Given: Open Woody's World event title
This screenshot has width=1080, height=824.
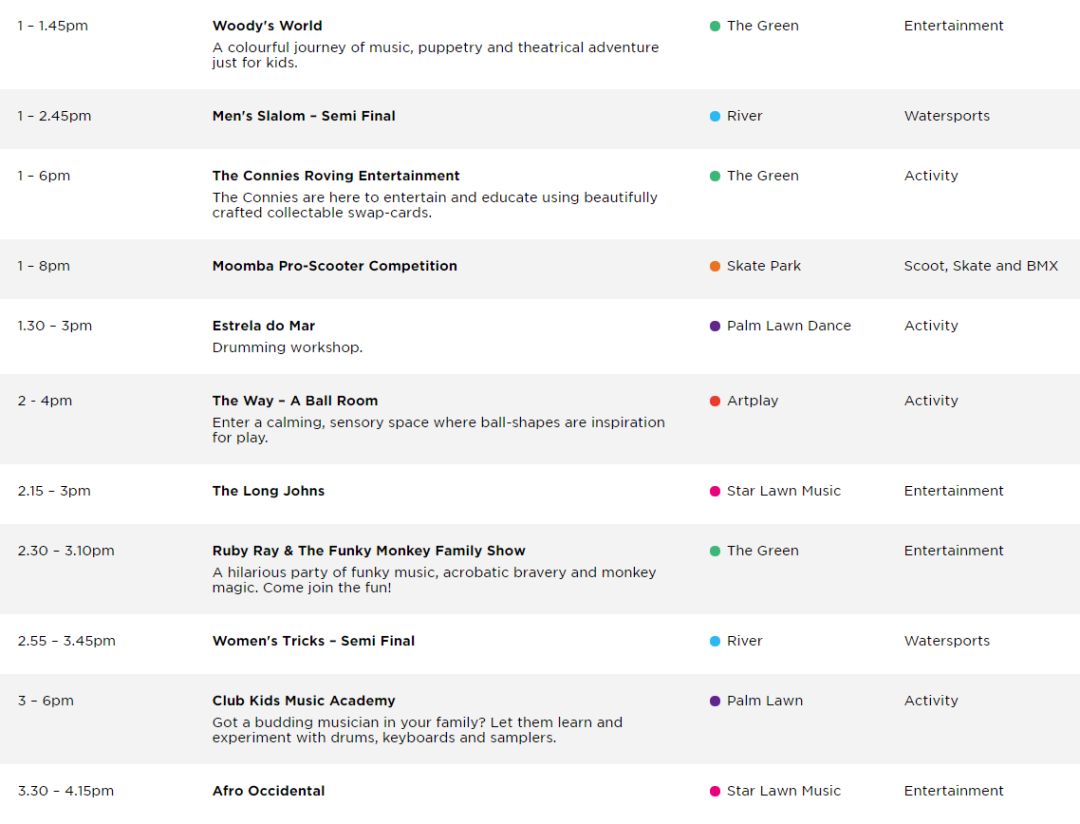Looking at the screenshot, I should click(x=267, y=25).
